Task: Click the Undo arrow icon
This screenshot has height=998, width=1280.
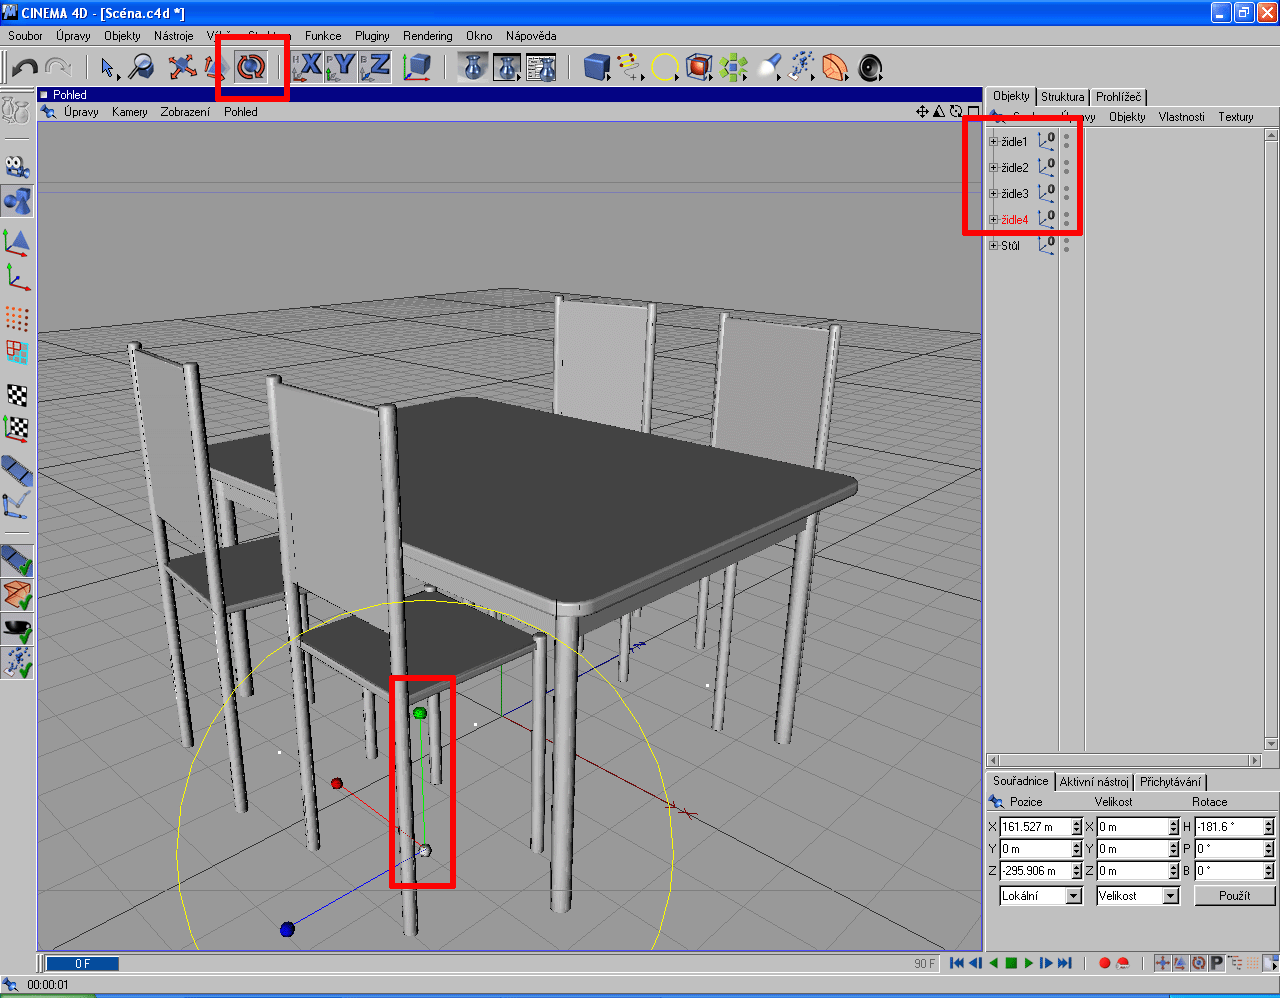Action: point(25,67)
